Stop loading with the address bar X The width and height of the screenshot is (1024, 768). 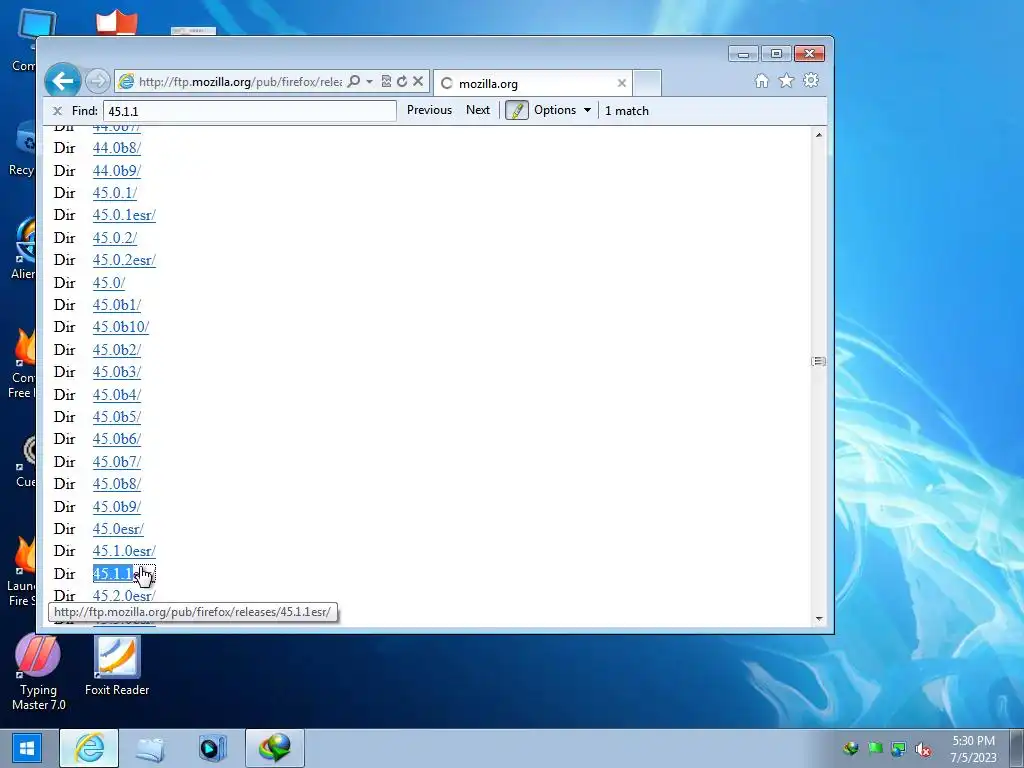[x=418, y=82]
